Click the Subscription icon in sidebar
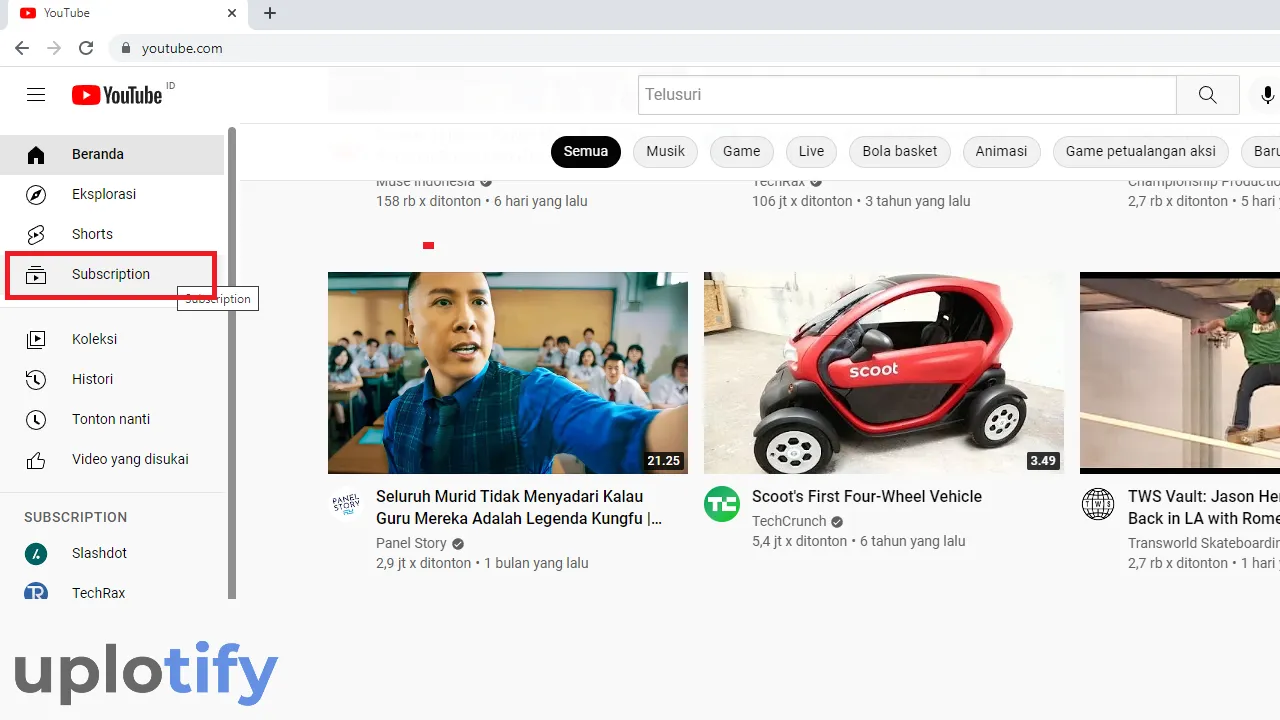This screenshot has height=720, width=1280. [x=36, y=274]
